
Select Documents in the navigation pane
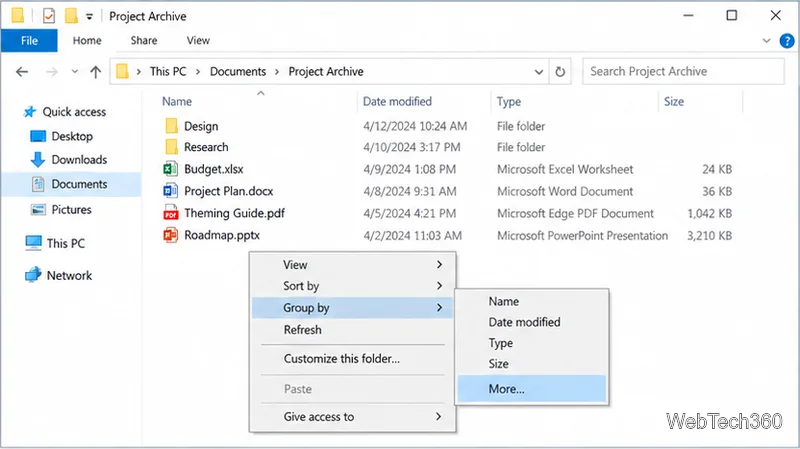click(79, 184)
